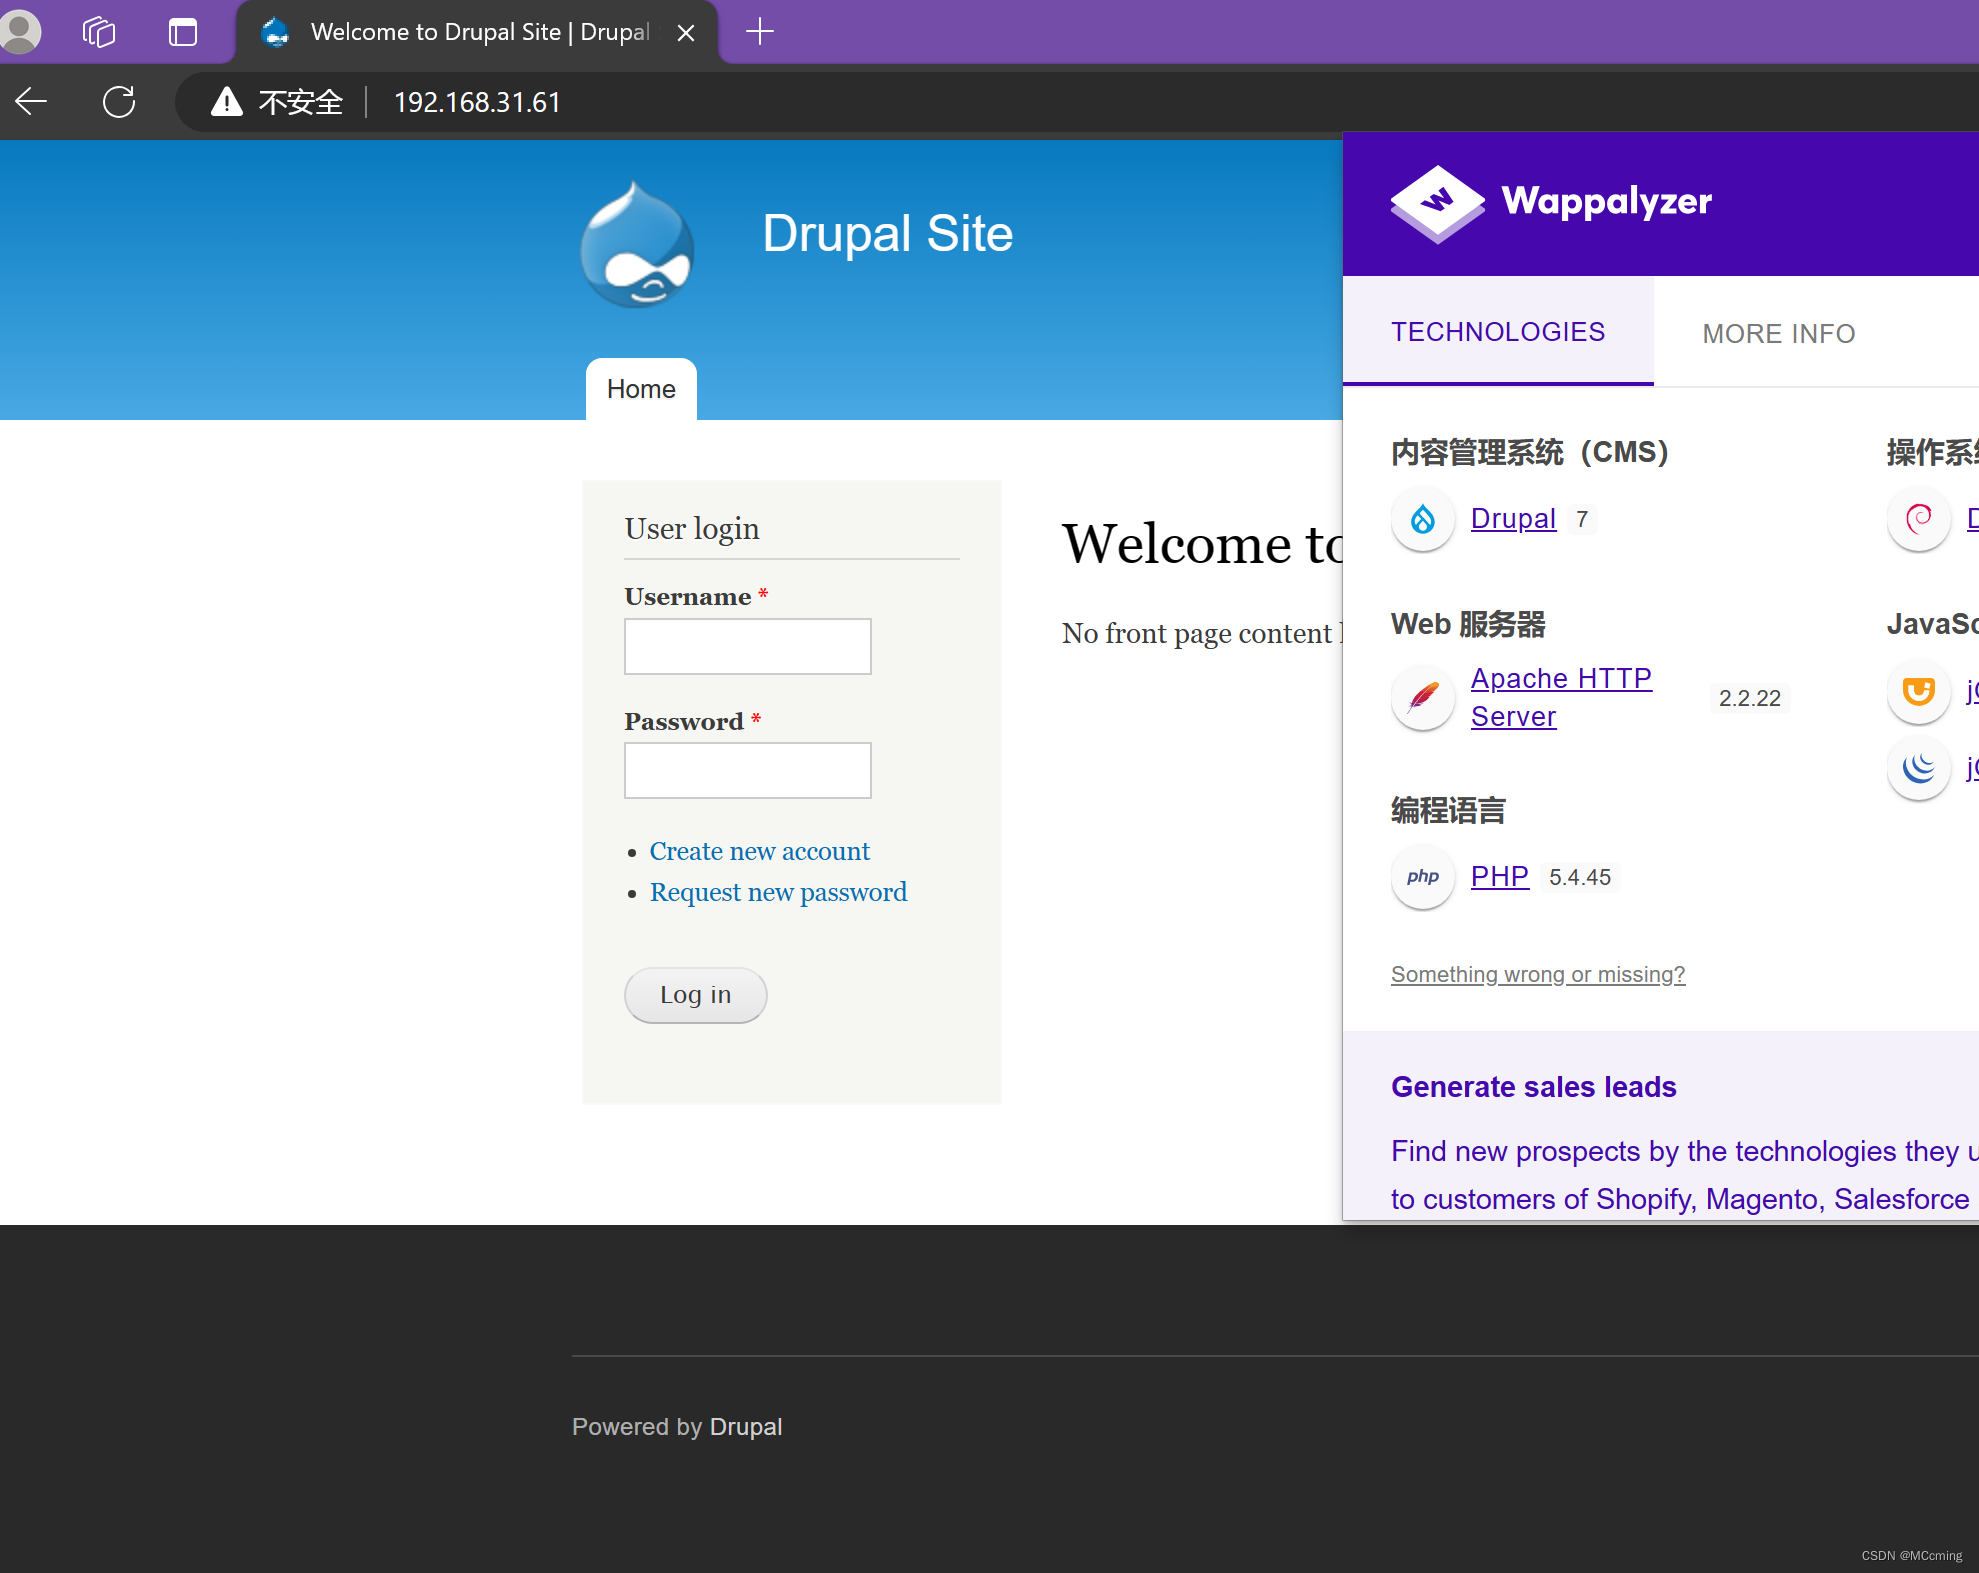
Task: Switch to the TECHNOLOGIES tab
Action: click(1498, 332)
